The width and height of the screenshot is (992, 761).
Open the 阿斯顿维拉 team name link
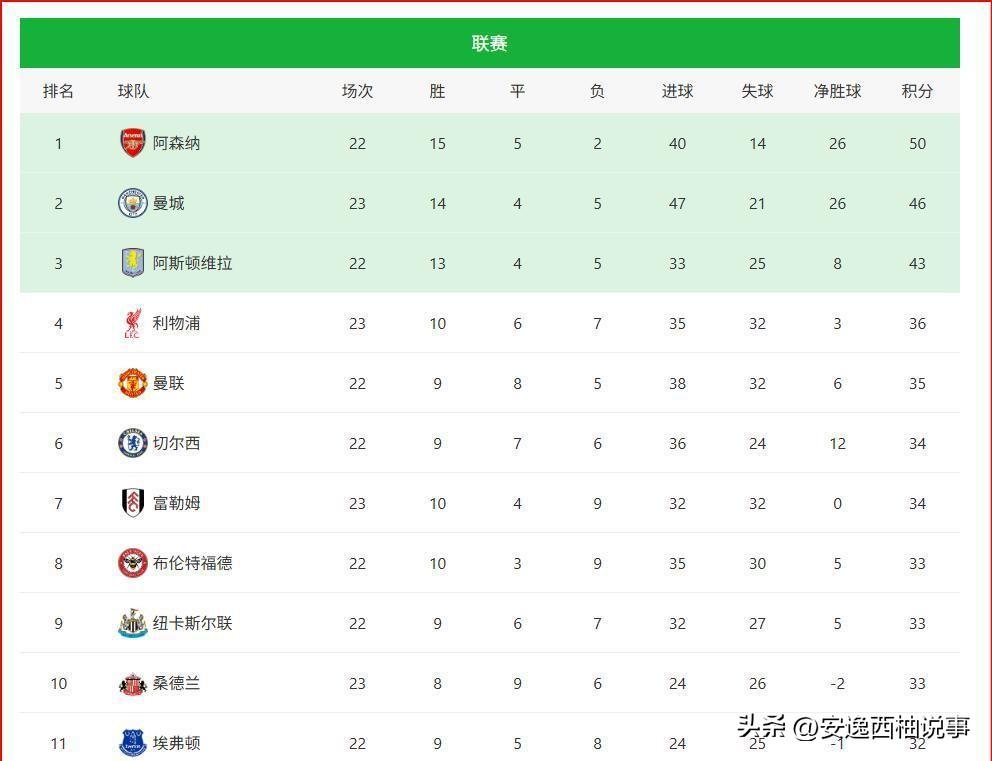[192, 263]
